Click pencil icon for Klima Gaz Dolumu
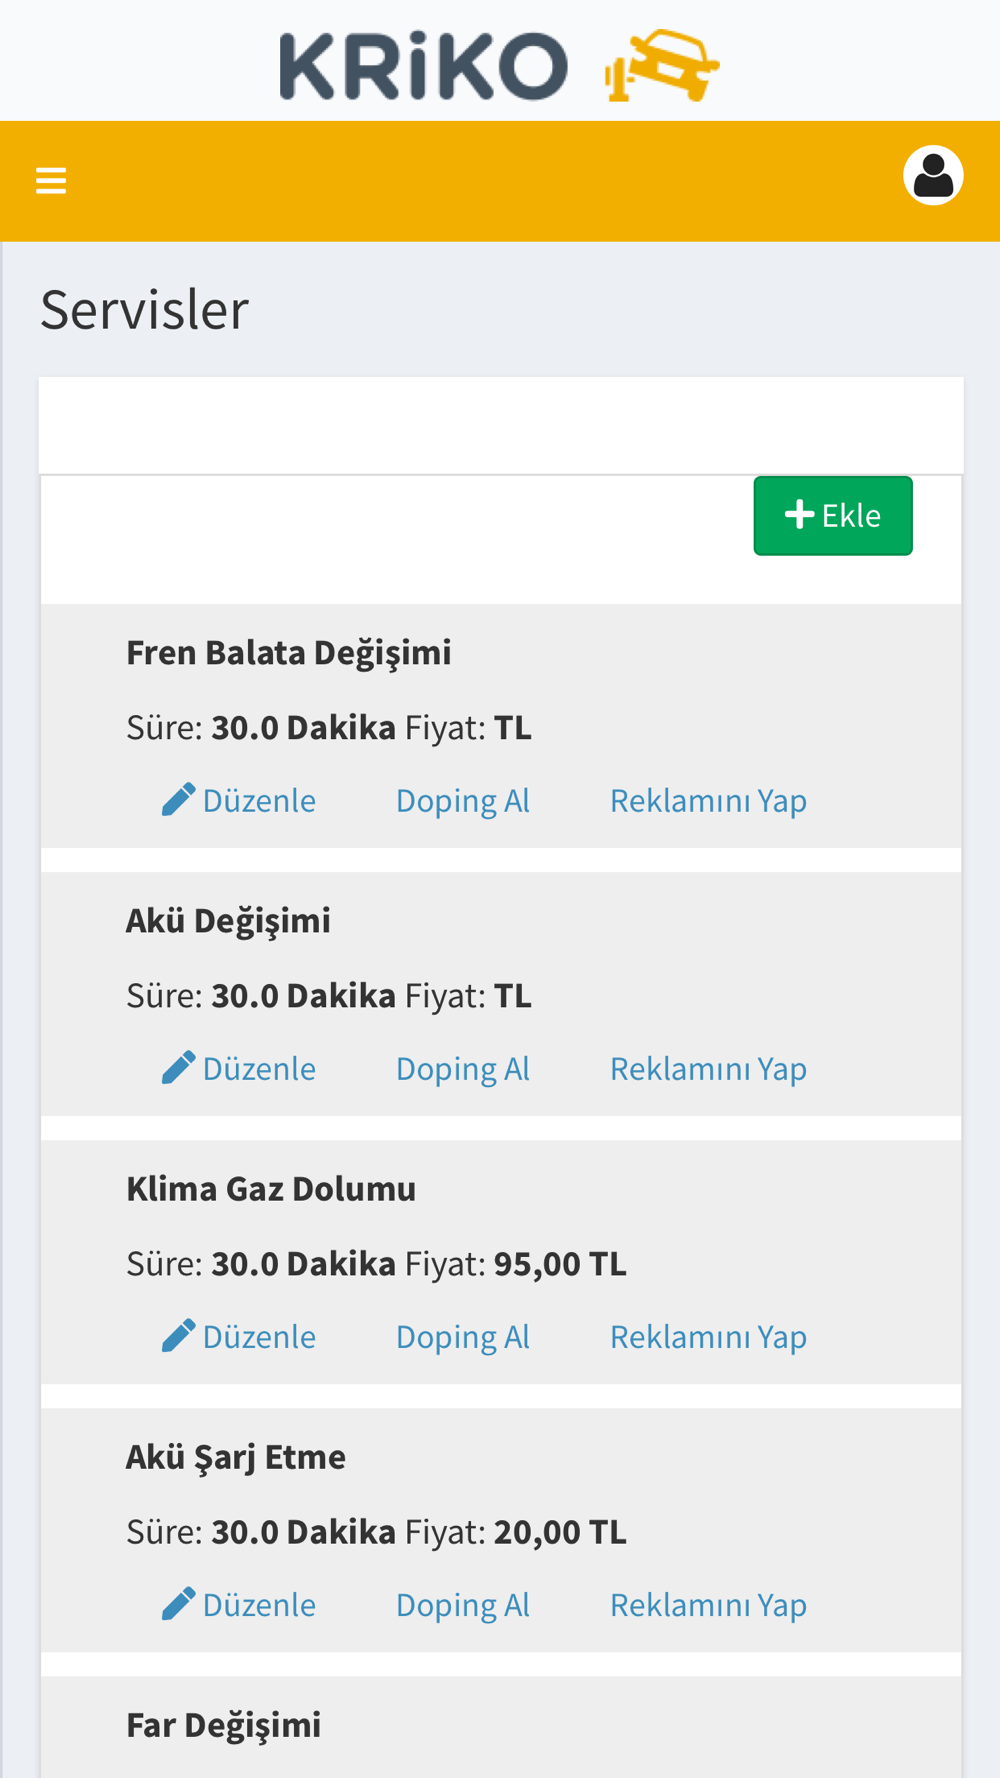 click(178, 1336)
